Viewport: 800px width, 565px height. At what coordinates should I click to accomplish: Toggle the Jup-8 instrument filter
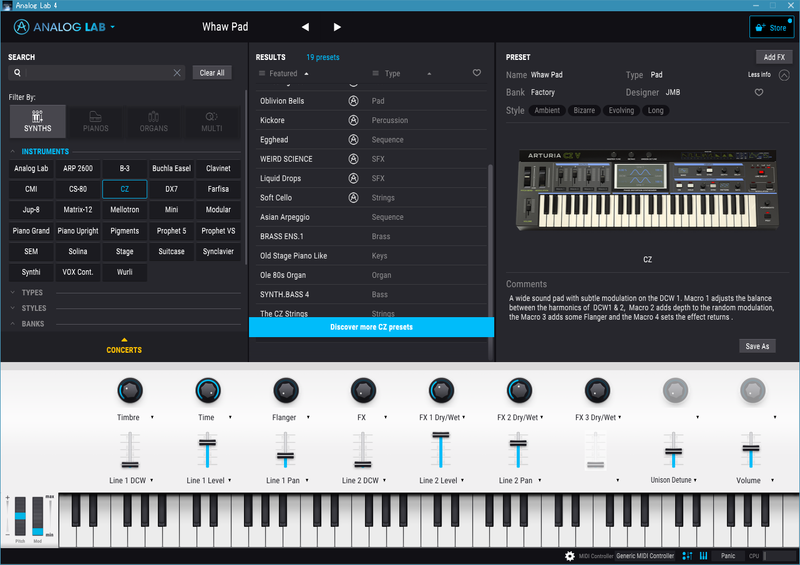[31, 210]
